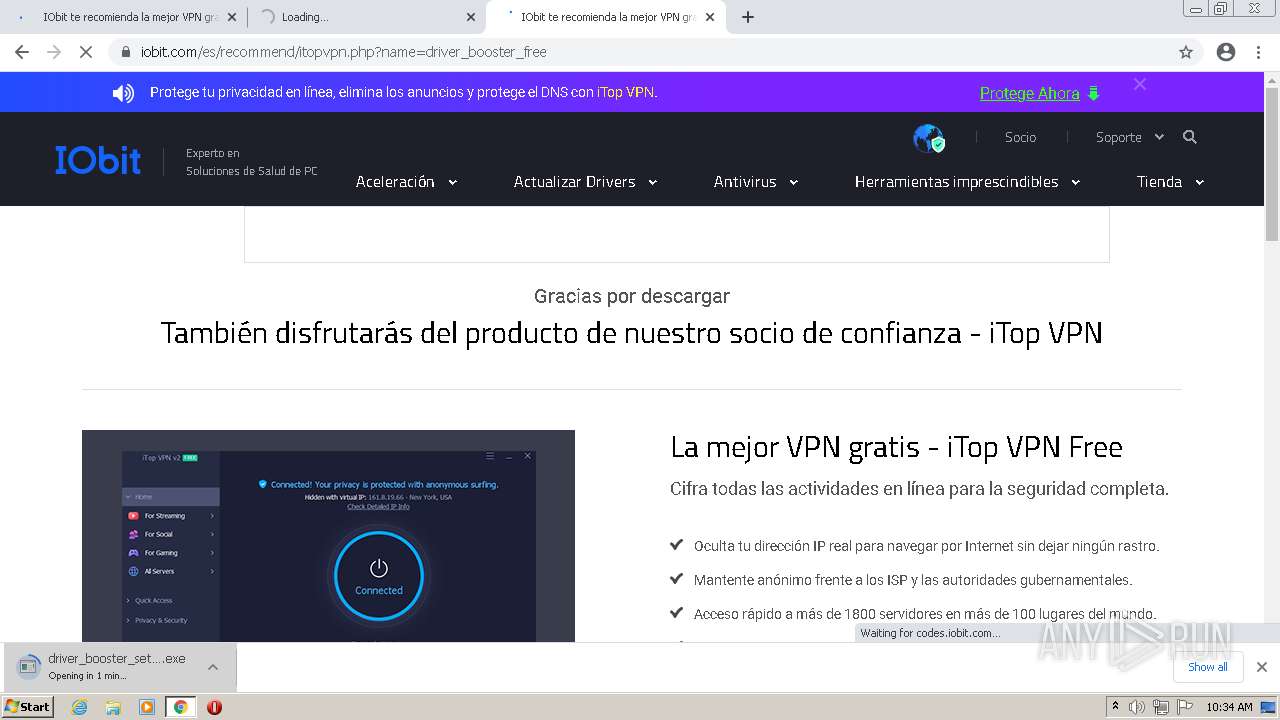Viewport: 1280px width, 720px height.
Task: Close the Loading... tab
Action: tap(471, 17)
